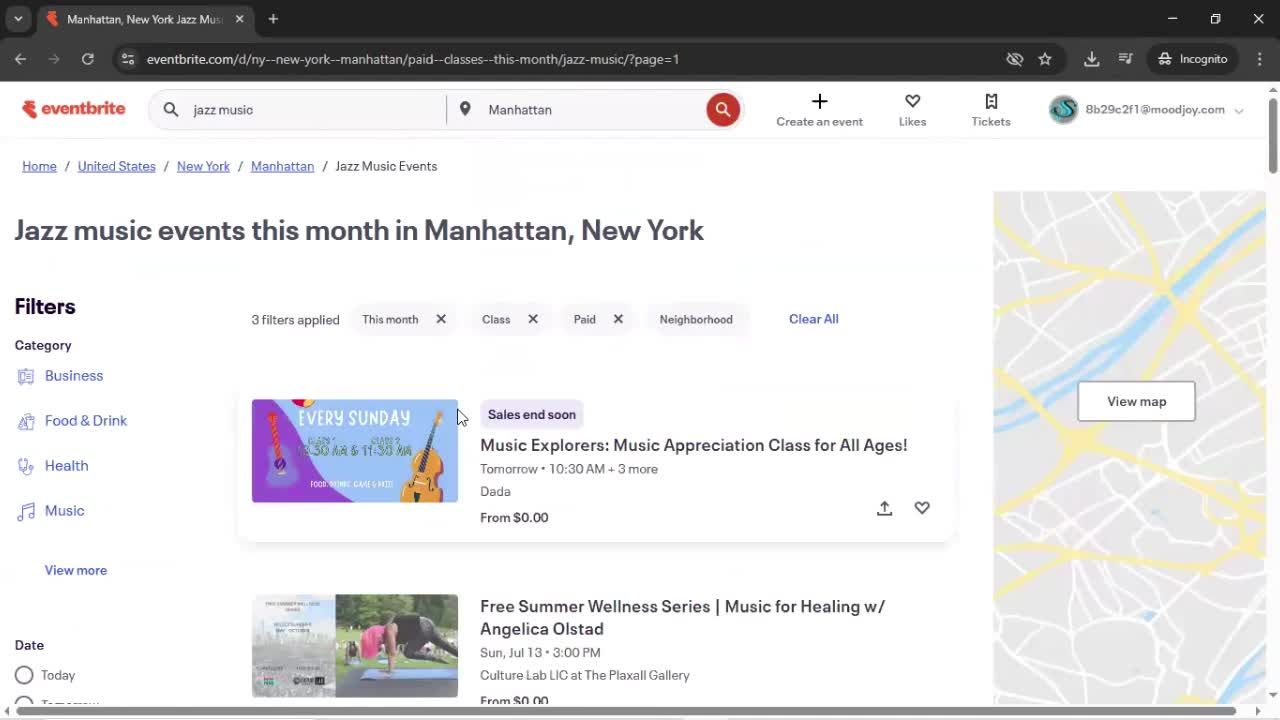Share the Music Explorers event
This screenshot has height=720, width=1280.
[884, 508]
